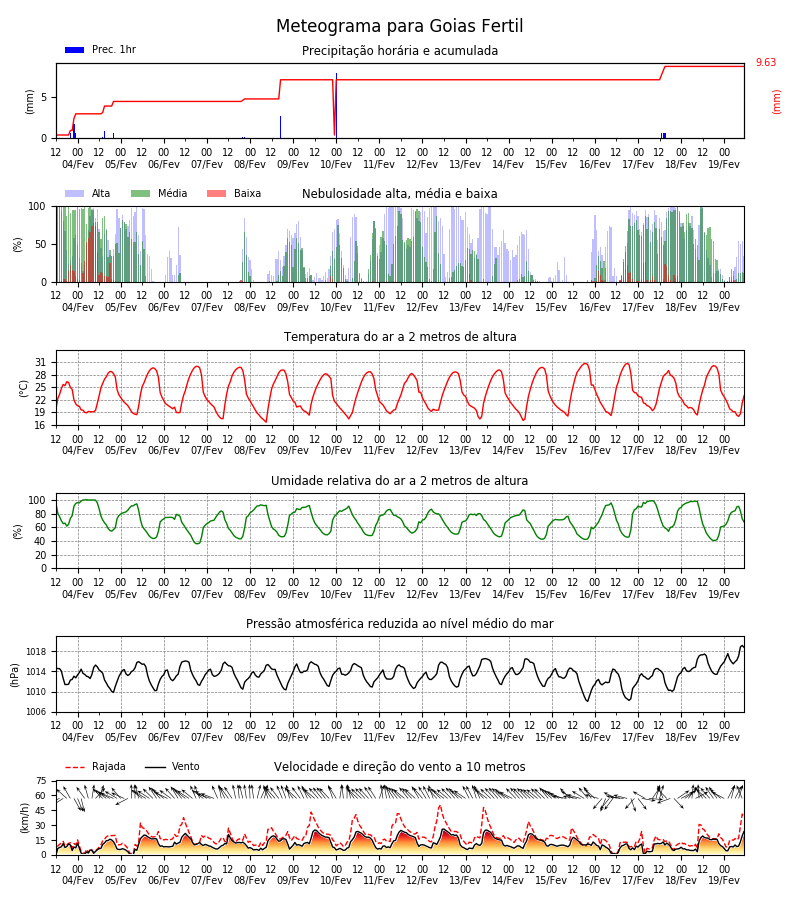Click the Nebulosidade alta, média e baixa heading
Image resolution: width=800 pixels, height=900 pixels.
399,193
